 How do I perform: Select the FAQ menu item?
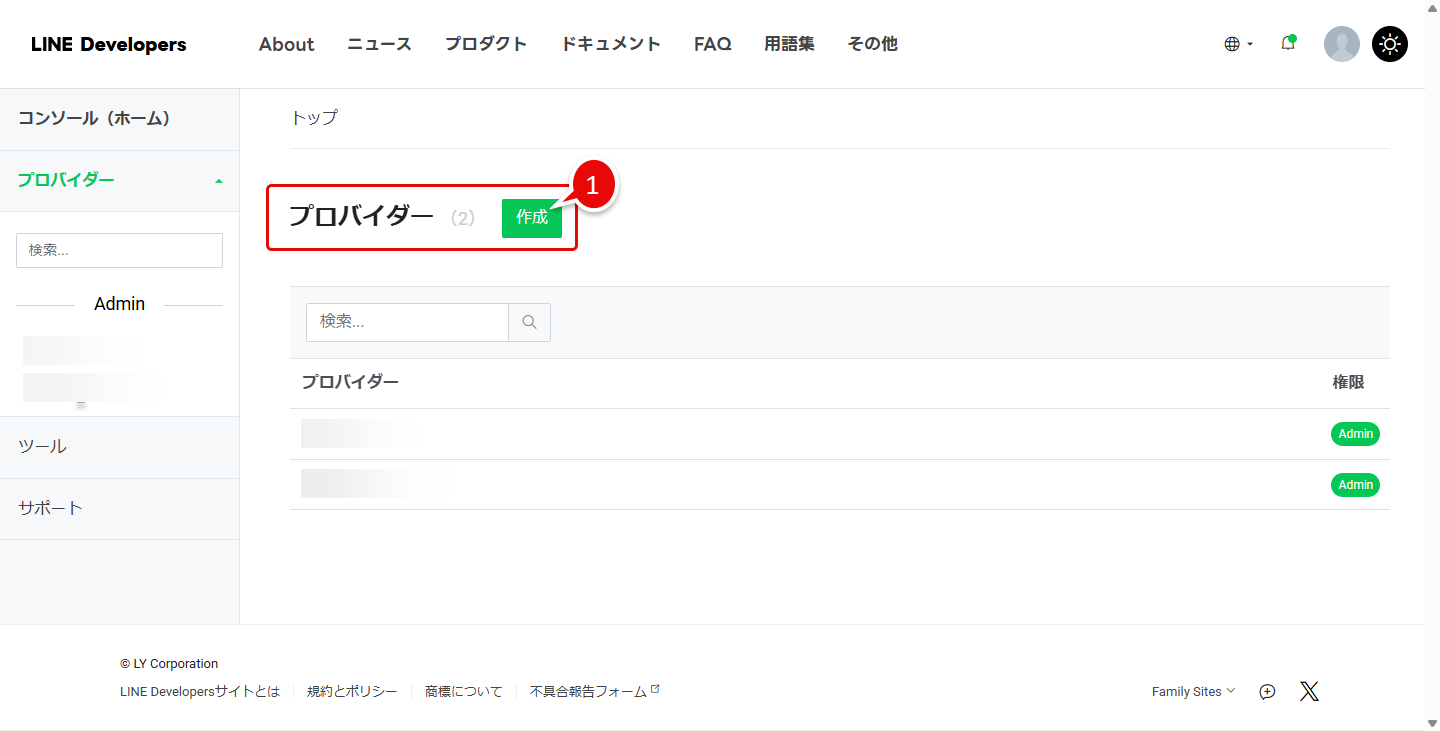(712, 44)
